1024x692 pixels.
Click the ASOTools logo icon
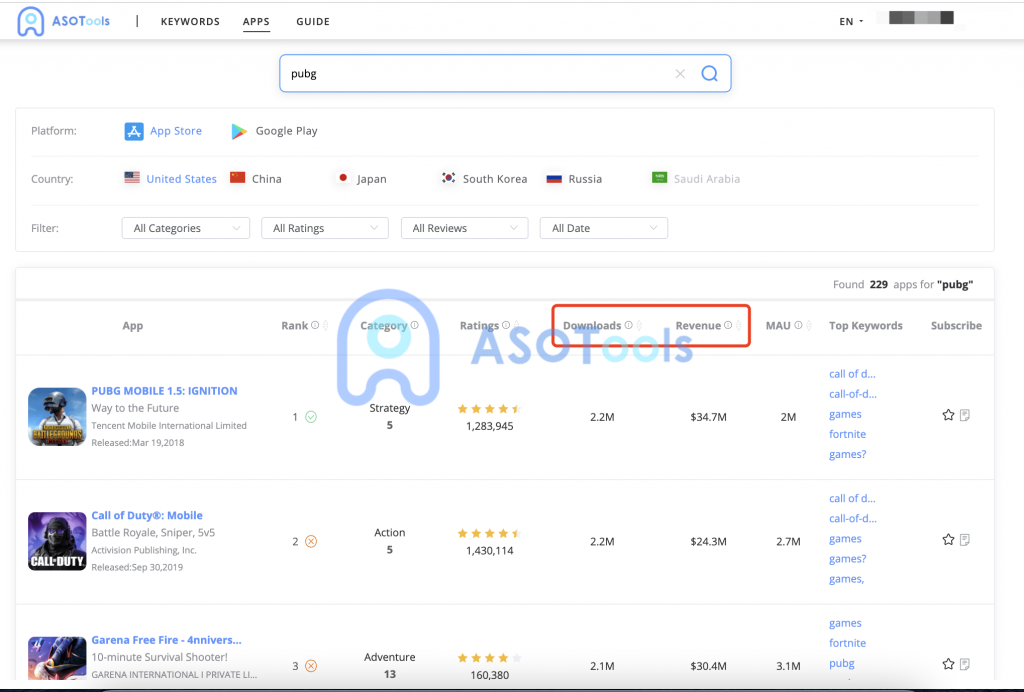(x=31, y=21)
